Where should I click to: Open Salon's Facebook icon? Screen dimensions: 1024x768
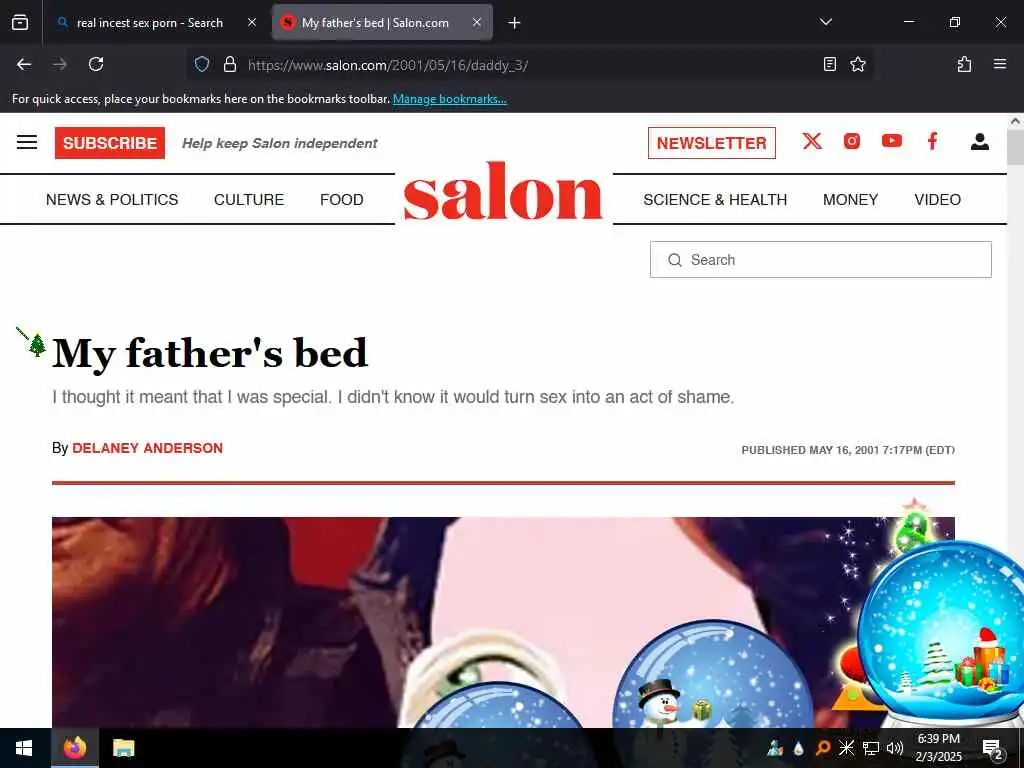[933, 141]
